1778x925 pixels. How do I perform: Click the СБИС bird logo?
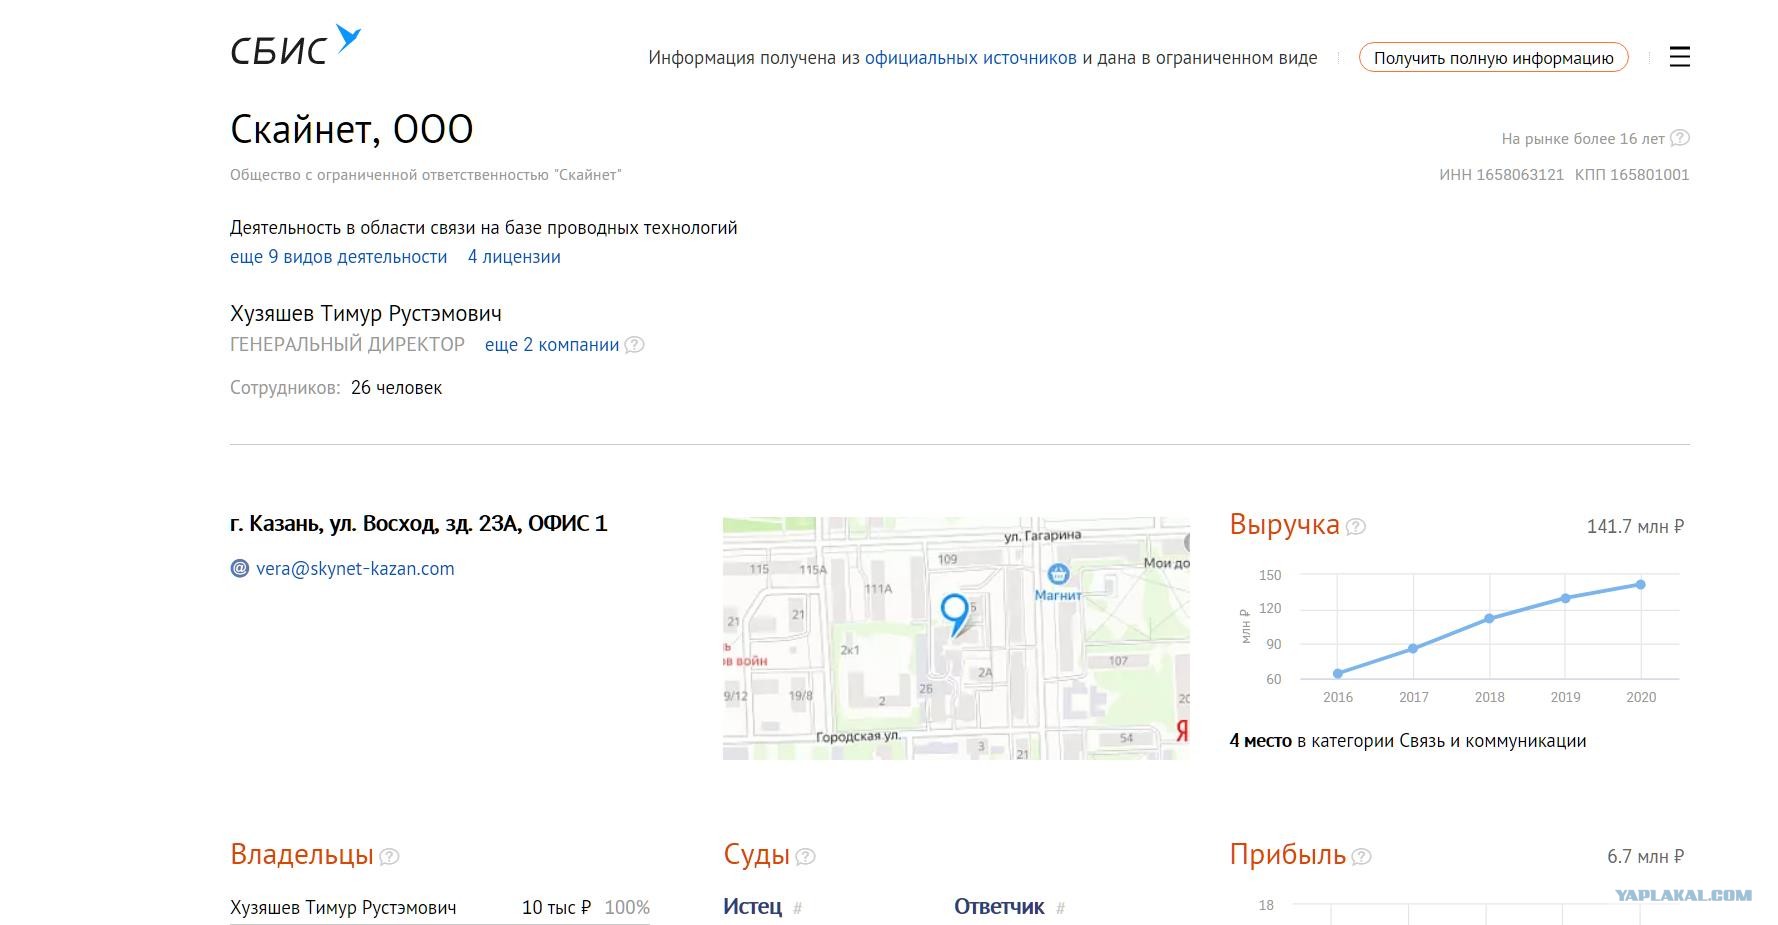coord(295,46)
